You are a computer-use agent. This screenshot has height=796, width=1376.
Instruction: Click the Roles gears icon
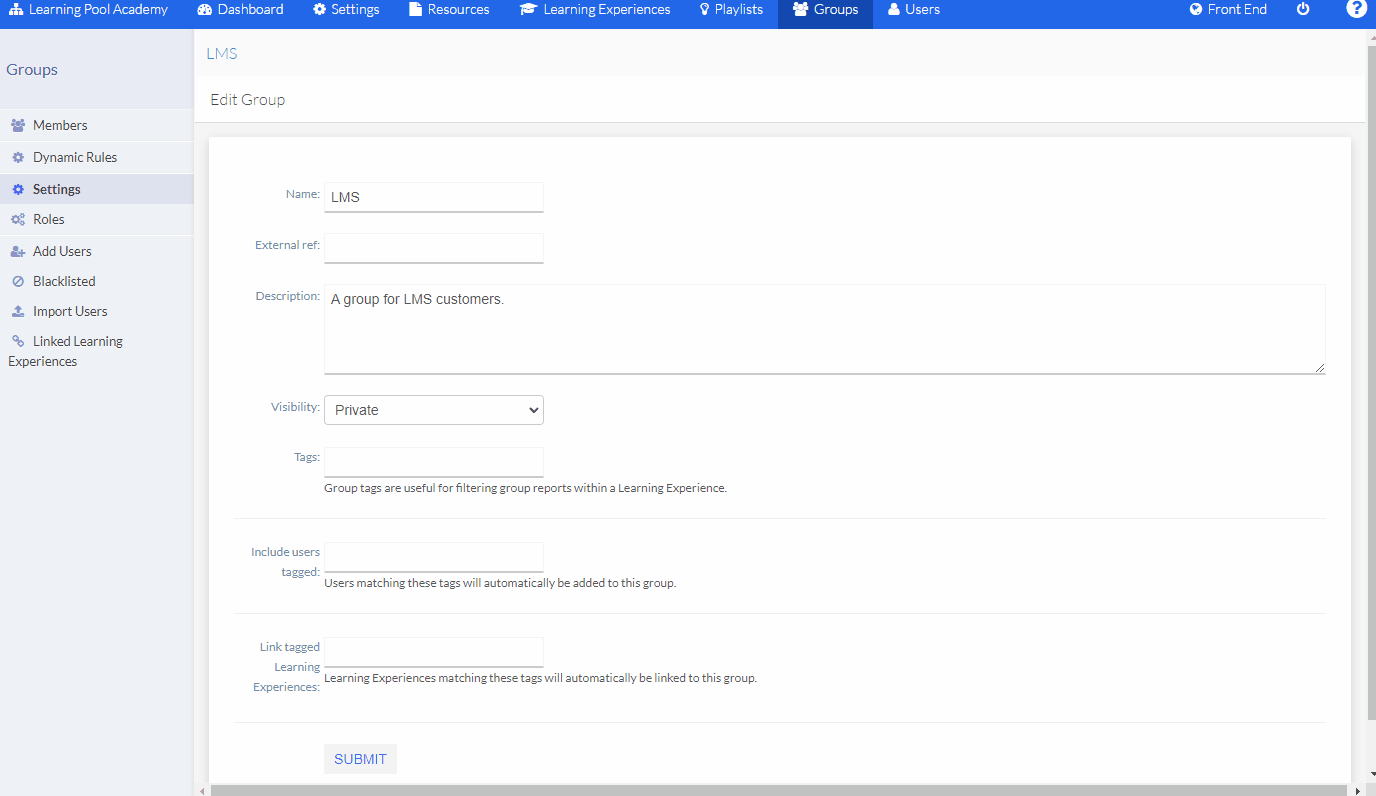[x=17, y=219]
